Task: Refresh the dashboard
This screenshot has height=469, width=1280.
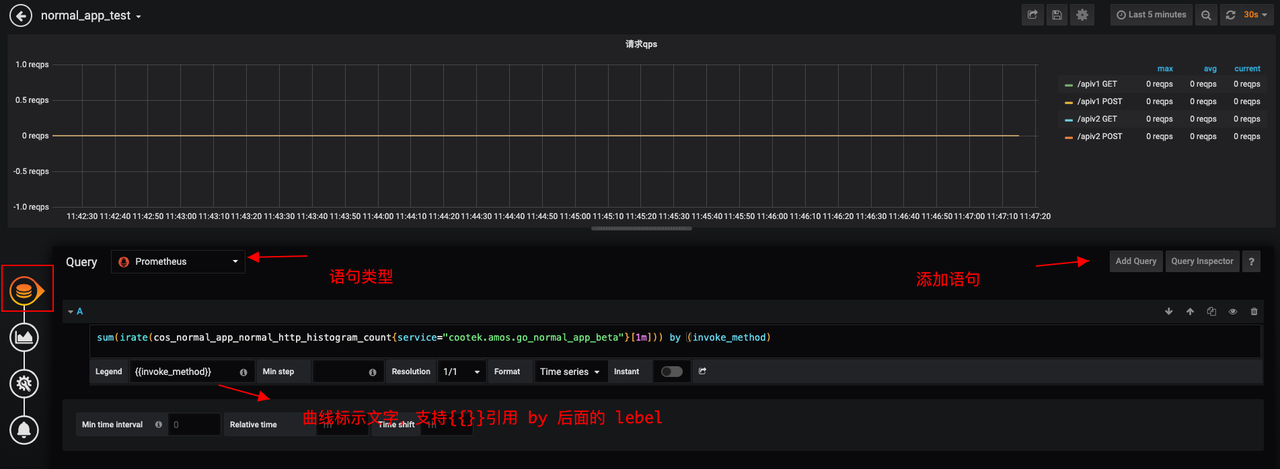Action: click(x=1231, y=15)
